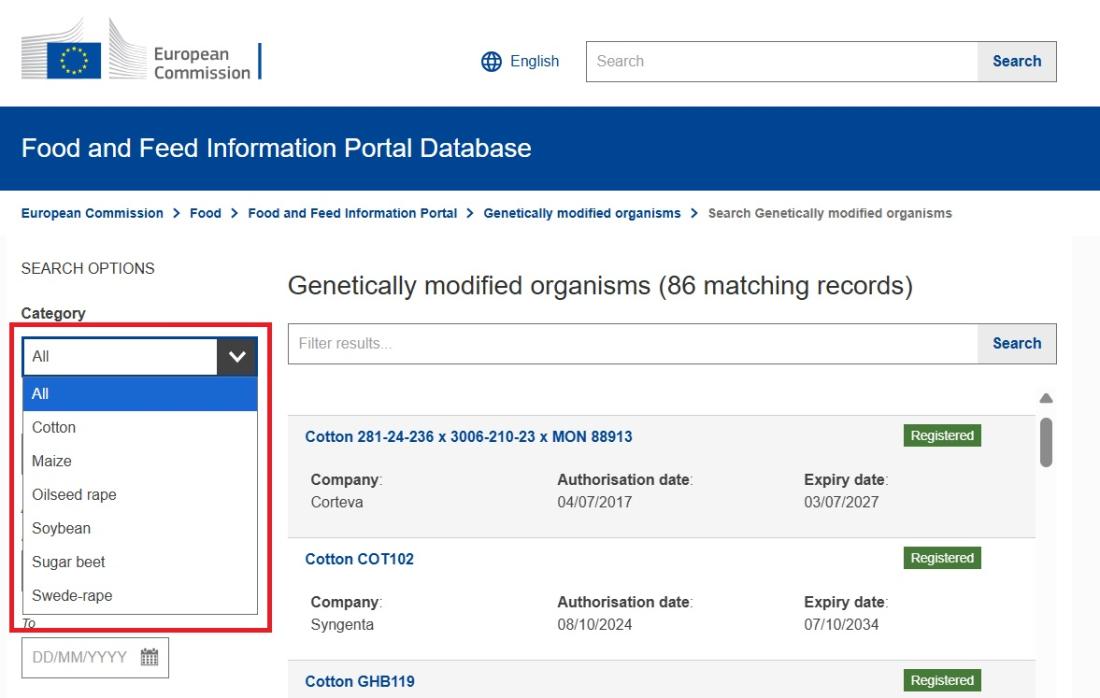
Task: Choose Maize in the Category dropdown
Action: pyautogui.click(x=52, y=461)
